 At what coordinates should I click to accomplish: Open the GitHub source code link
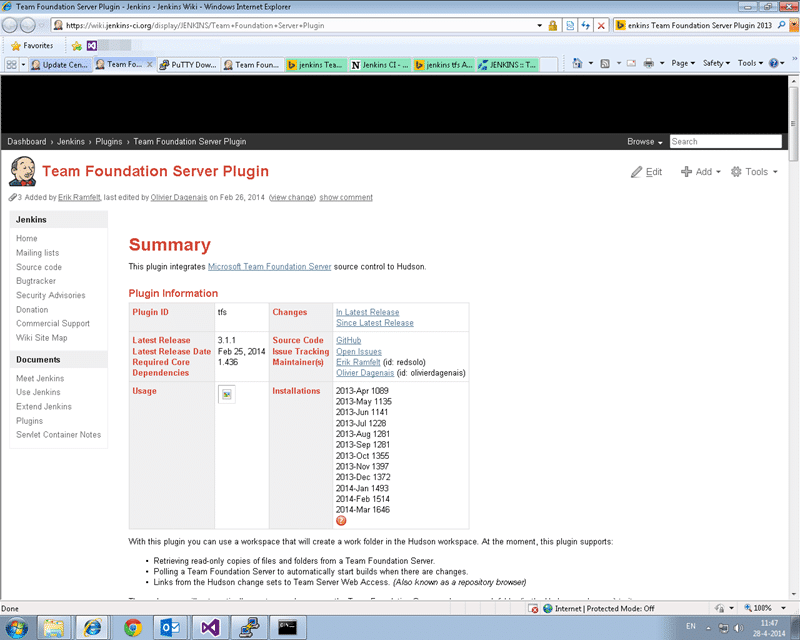[x=348, y=340]
